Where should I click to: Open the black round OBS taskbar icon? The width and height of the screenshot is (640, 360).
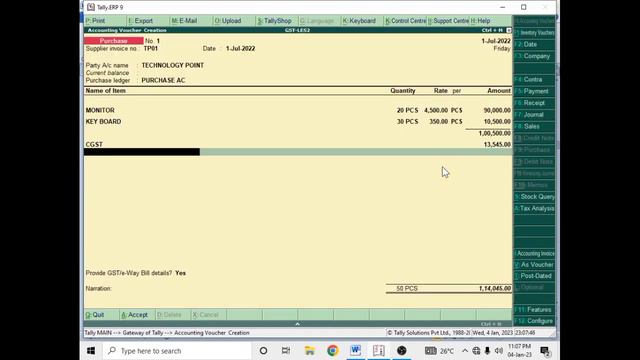[402, 351]
